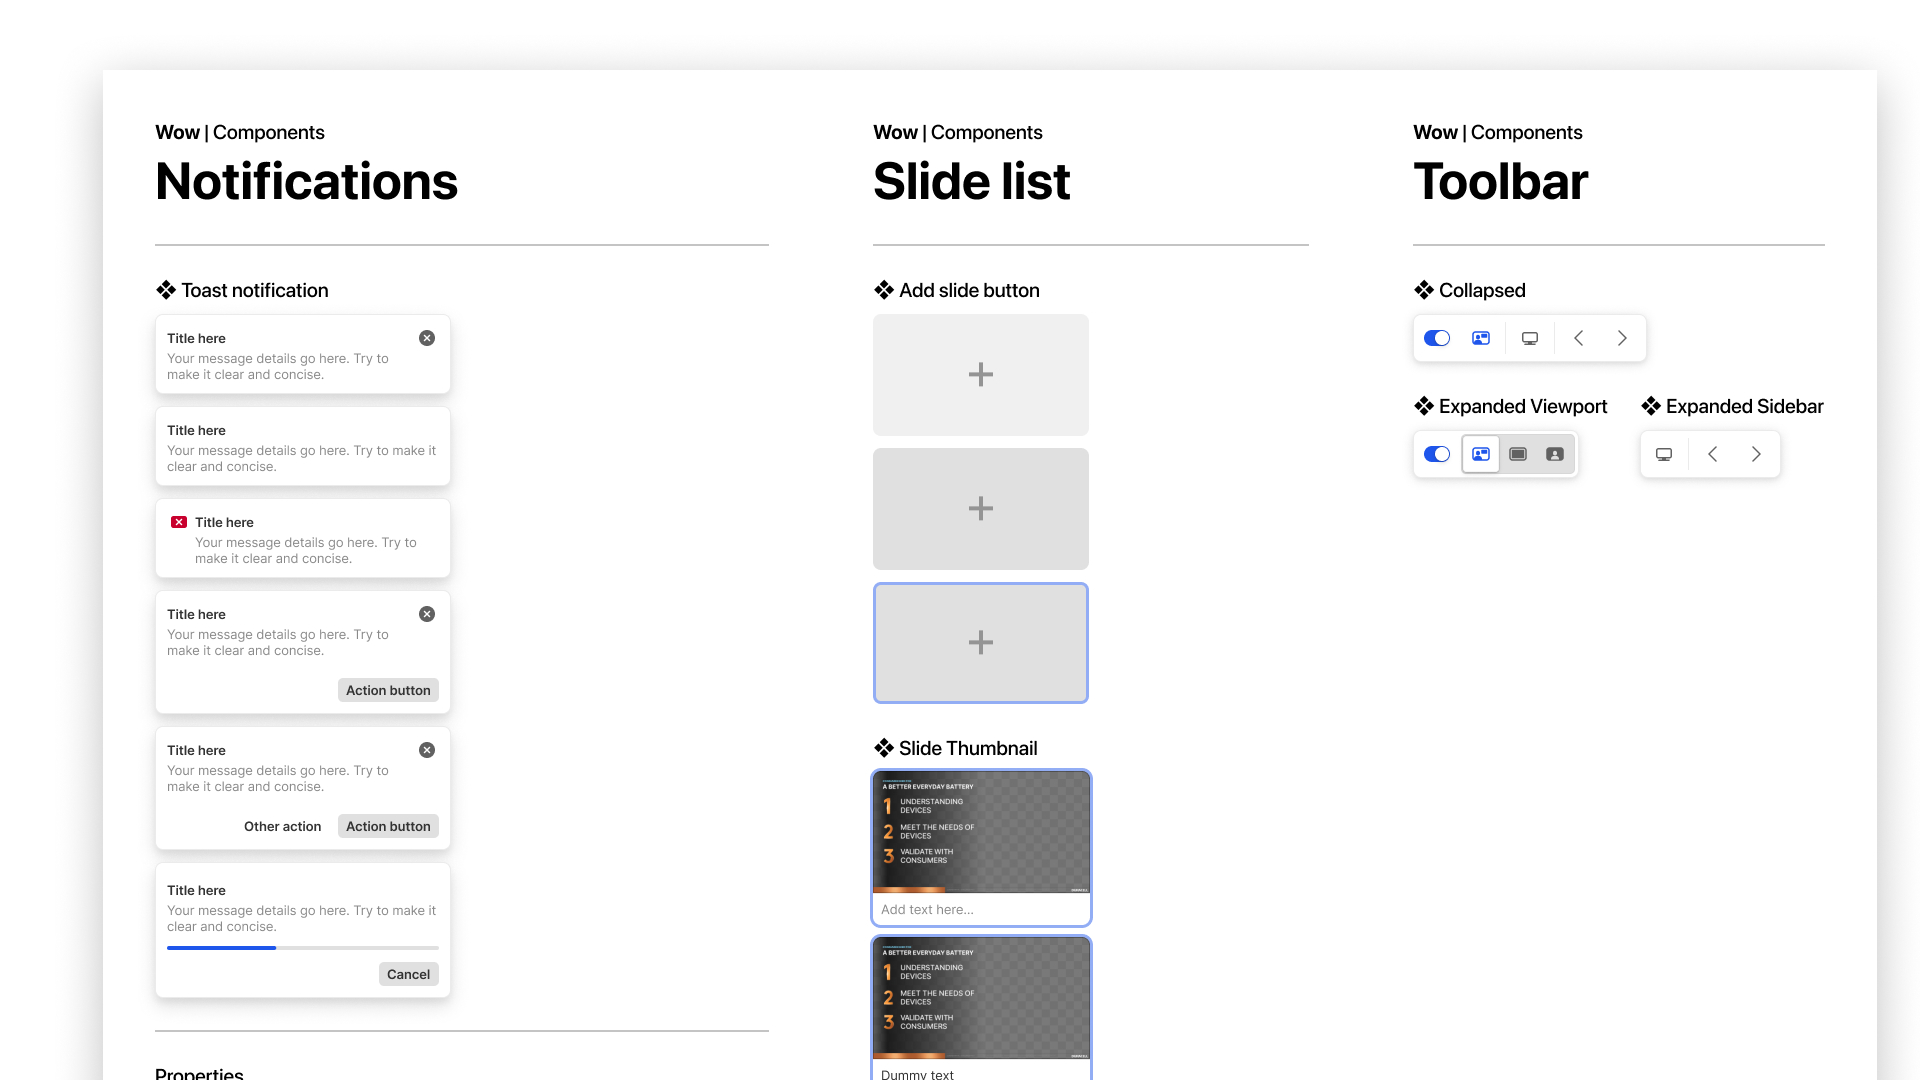Select slide-only layout in the Expanded Viewport toolbar
This screenshot has width=1920, height=1080.
[1518, 454]
